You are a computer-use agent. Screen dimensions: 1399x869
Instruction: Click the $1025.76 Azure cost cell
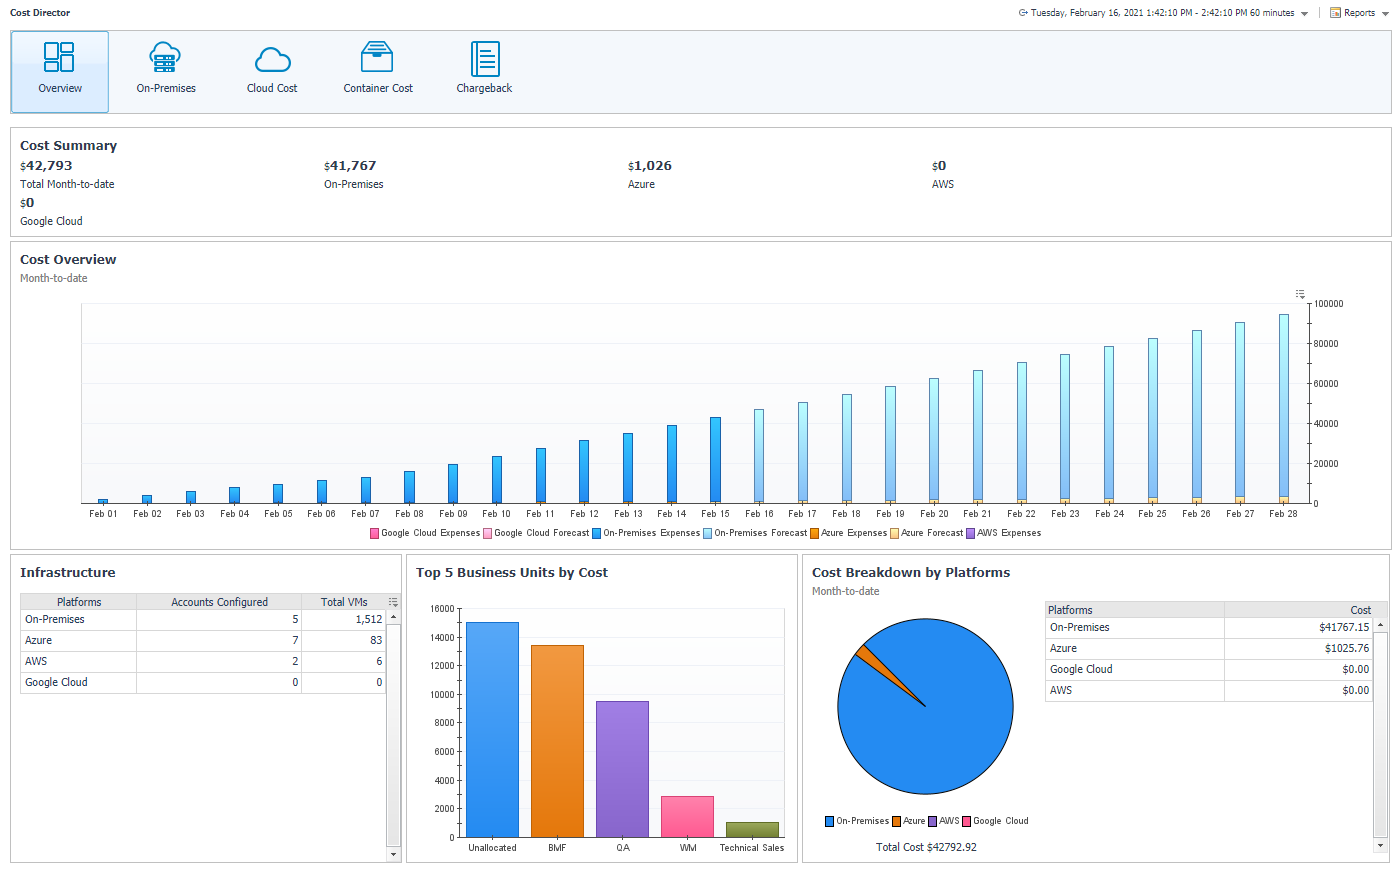1347,649
